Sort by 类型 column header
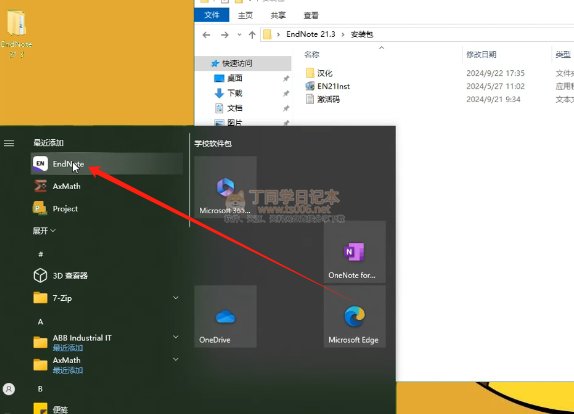Viewport: 574px width, 414px height. tap(563, 55)
